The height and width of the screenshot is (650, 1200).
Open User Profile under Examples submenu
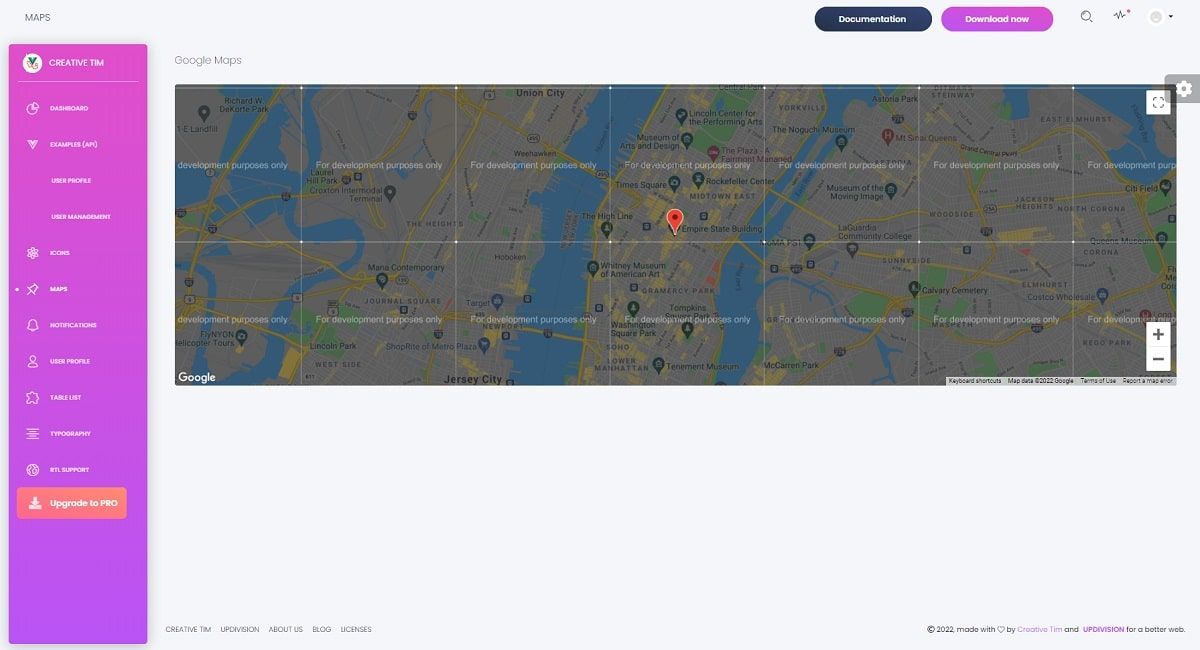71,181
